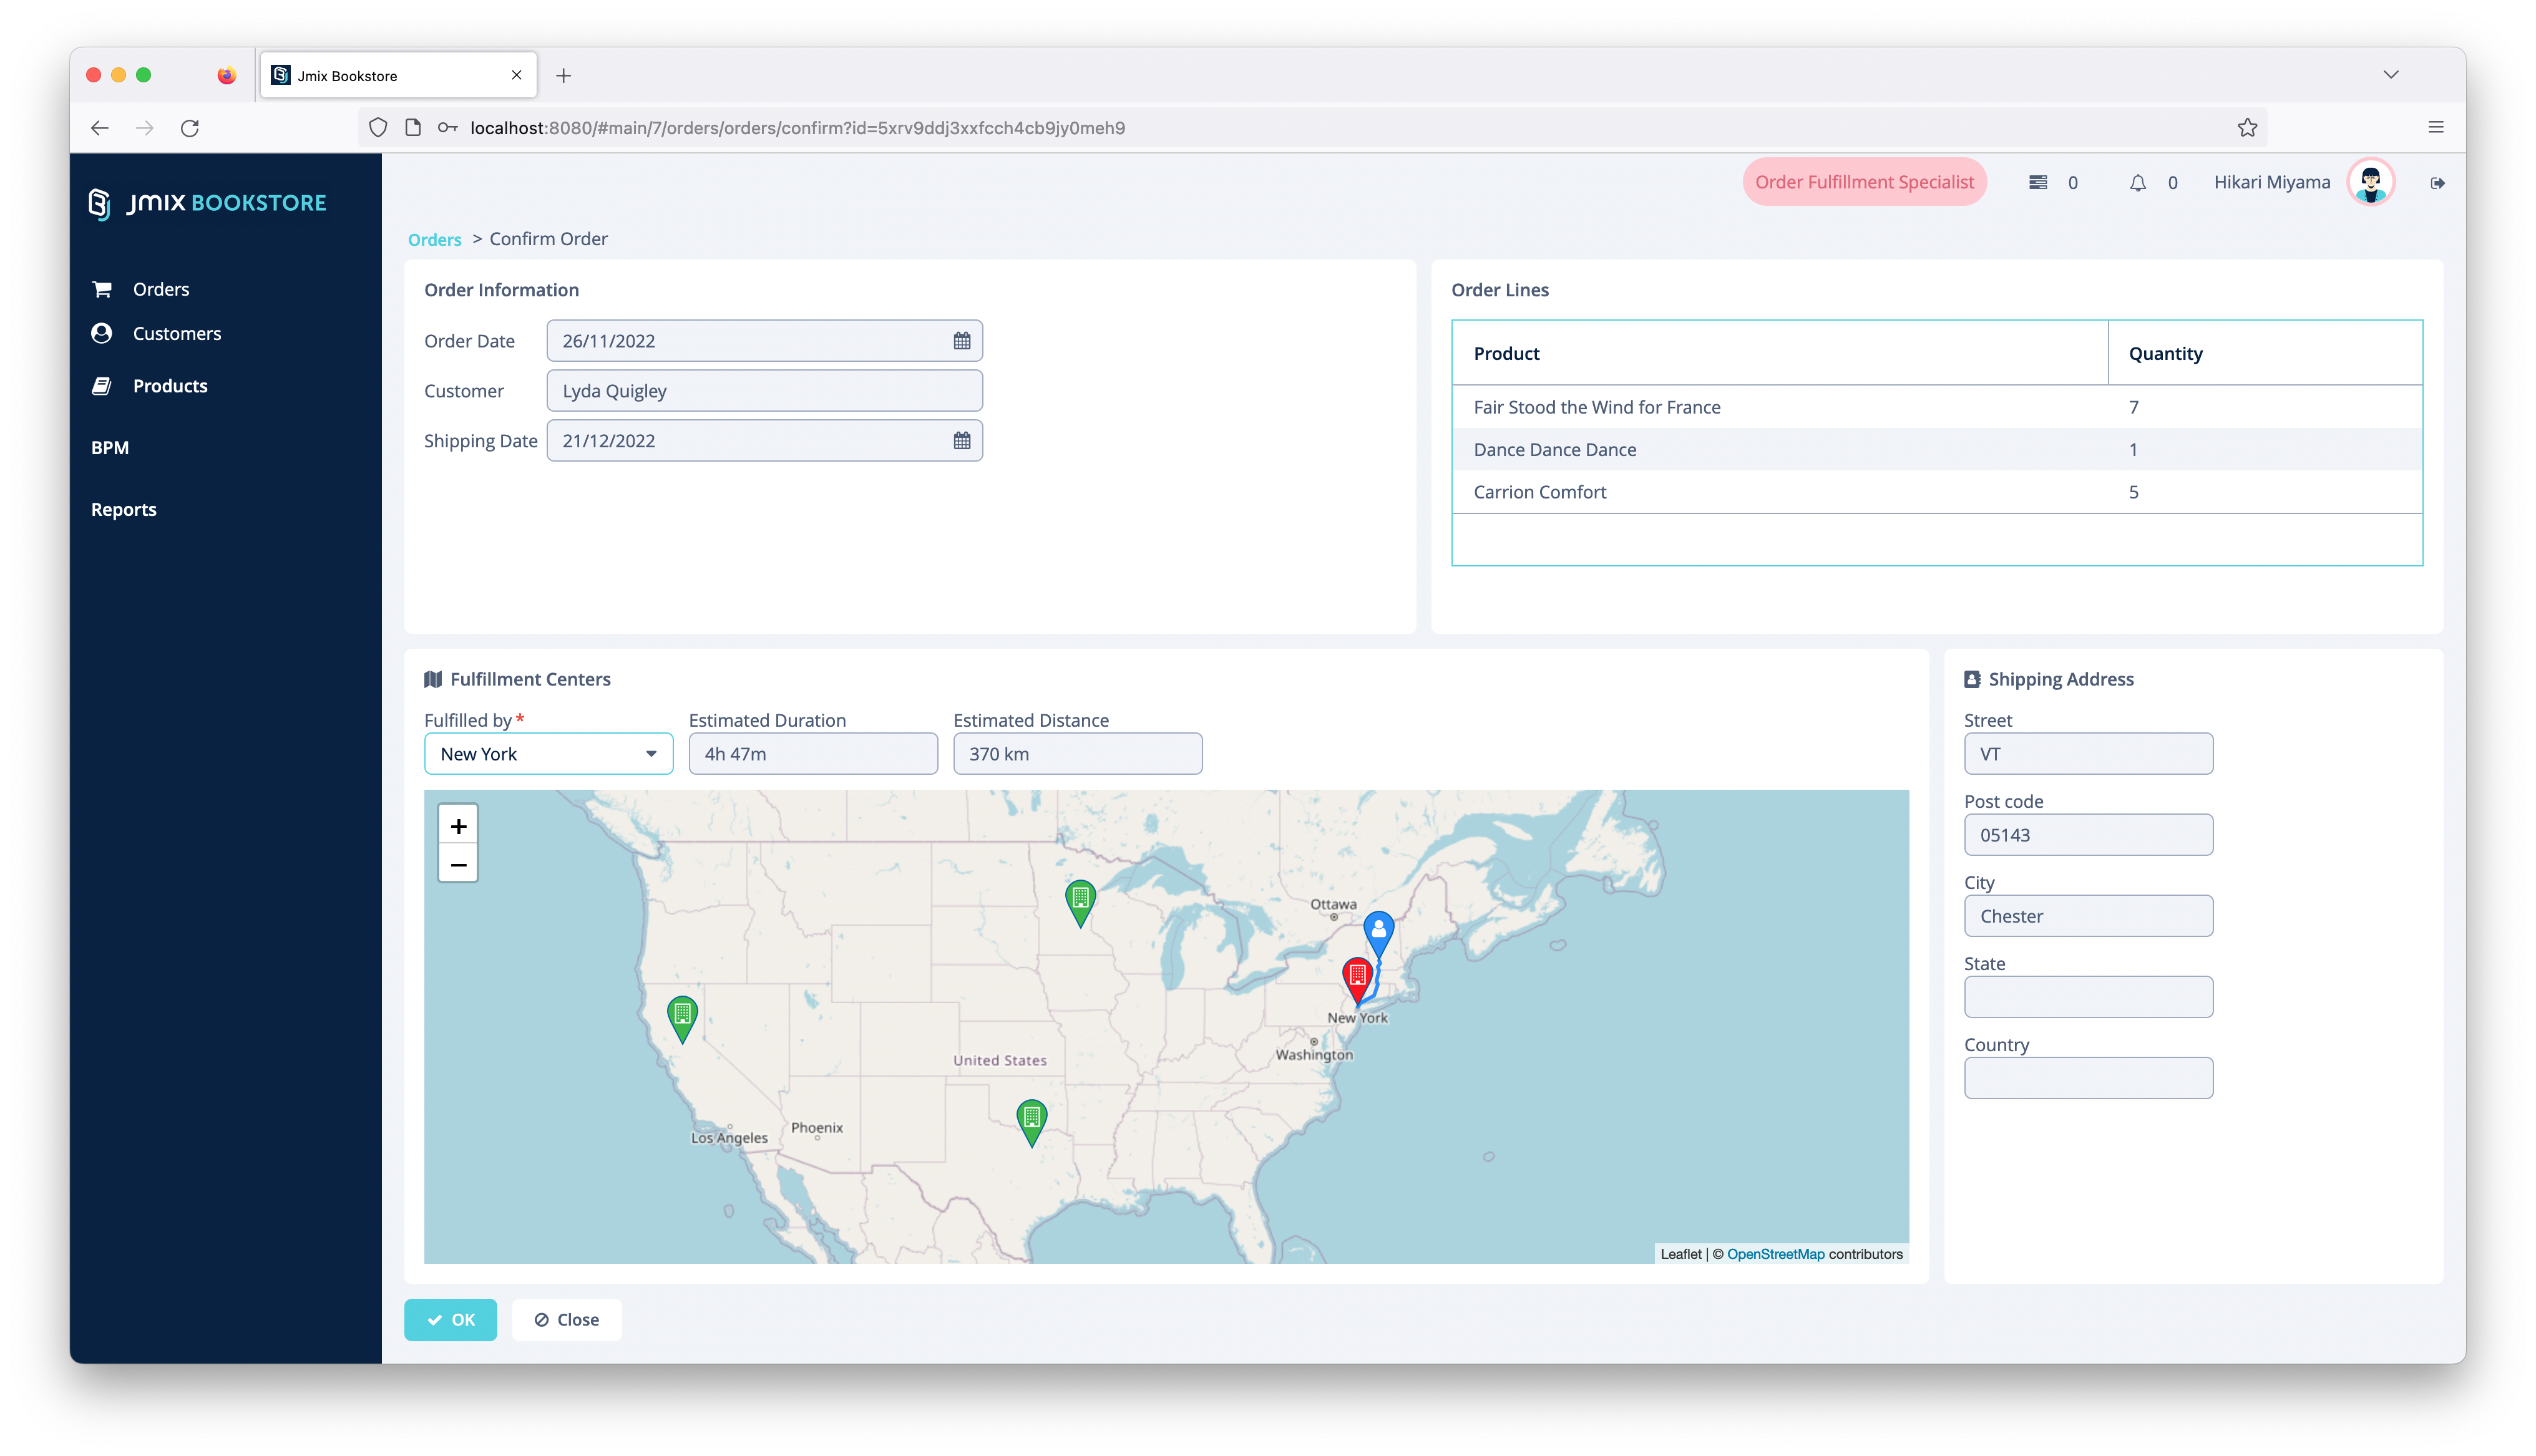Expand the Fulfilled by dropdown

pyautogui.click(x=651, y=754)
